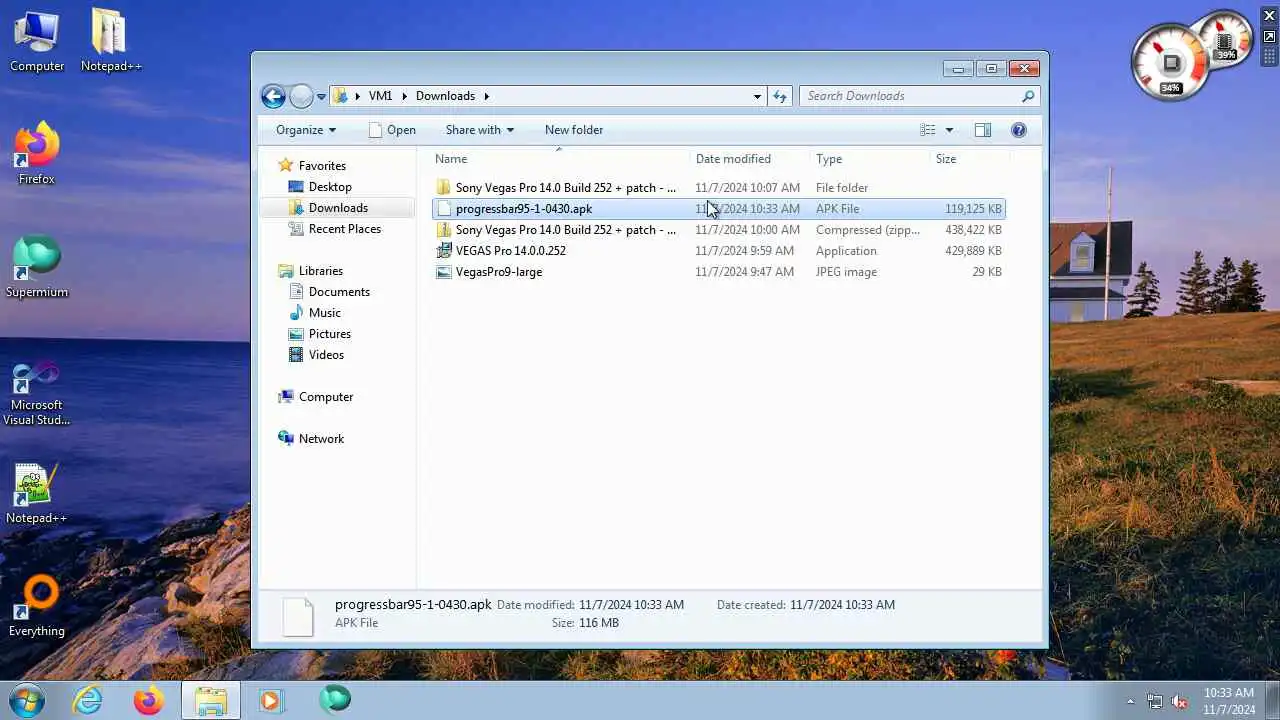
Task: Select the Sony Vegas Pro compressed zip file
Action: click(719, 230)
